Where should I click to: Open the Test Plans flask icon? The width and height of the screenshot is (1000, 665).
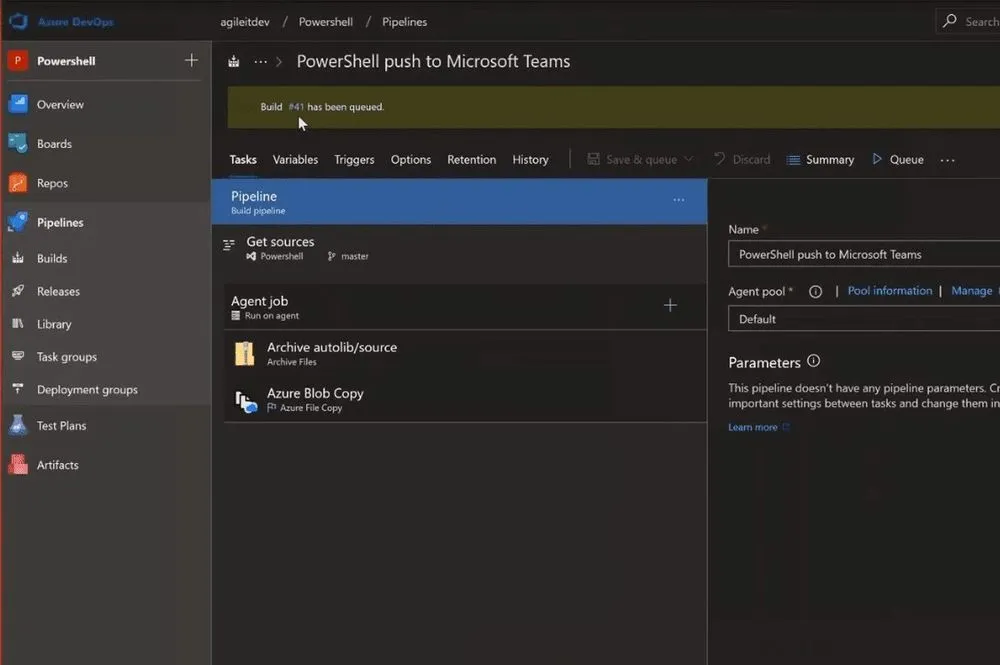[18, 425]
